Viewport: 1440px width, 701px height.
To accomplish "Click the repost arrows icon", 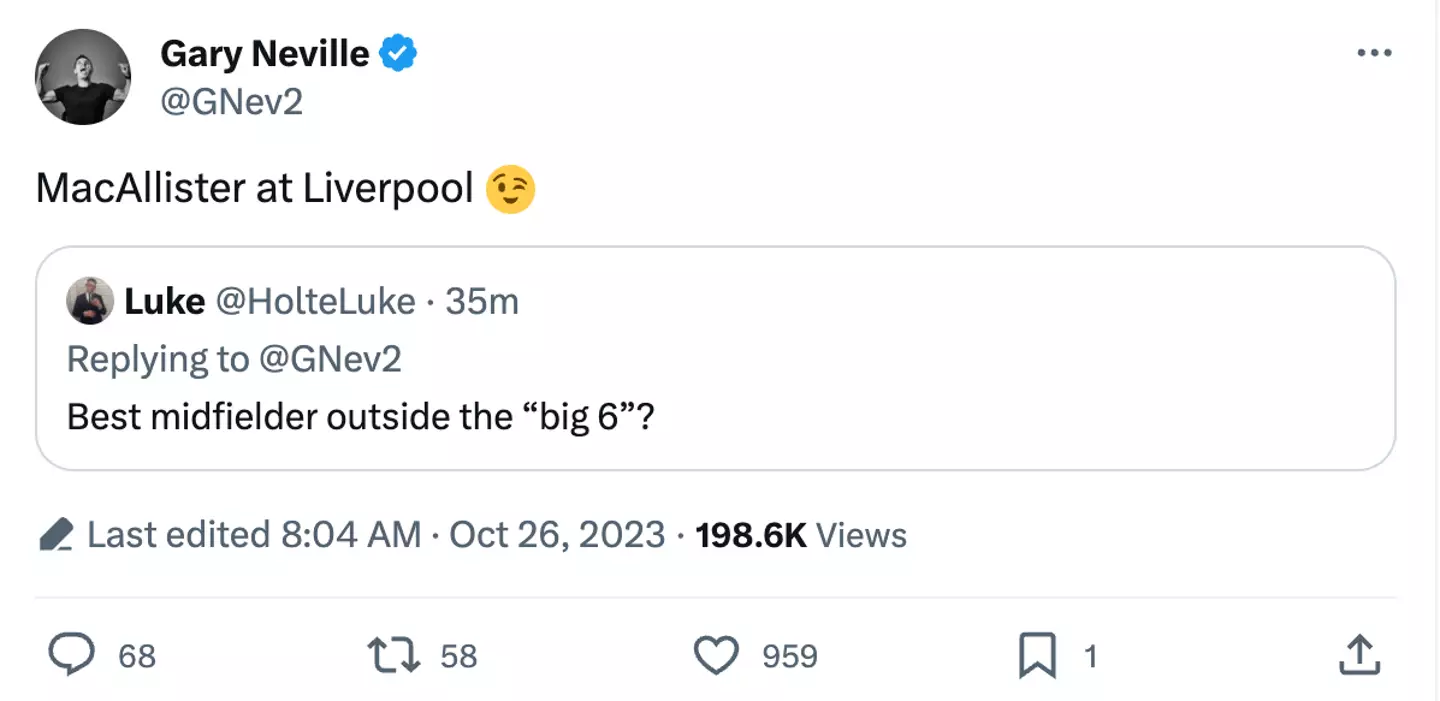I will pos(395,656).
